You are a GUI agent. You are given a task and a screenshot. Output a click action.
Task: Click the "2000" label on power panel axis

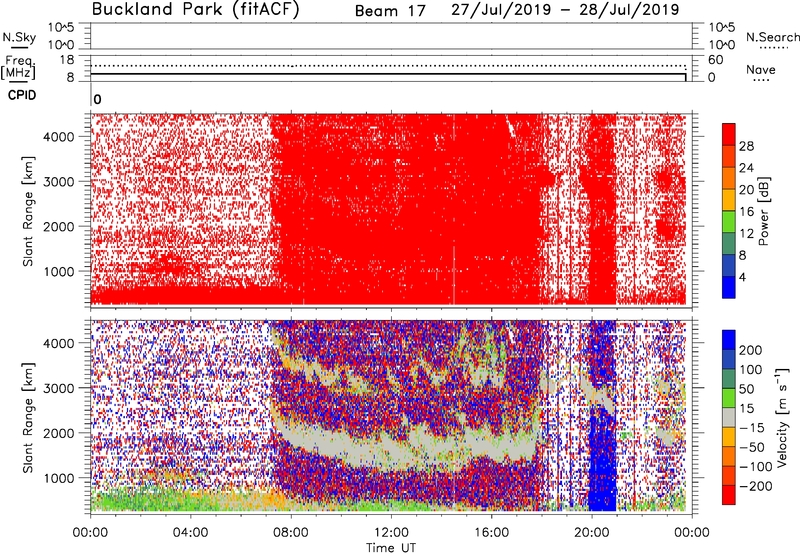[58, 226]
